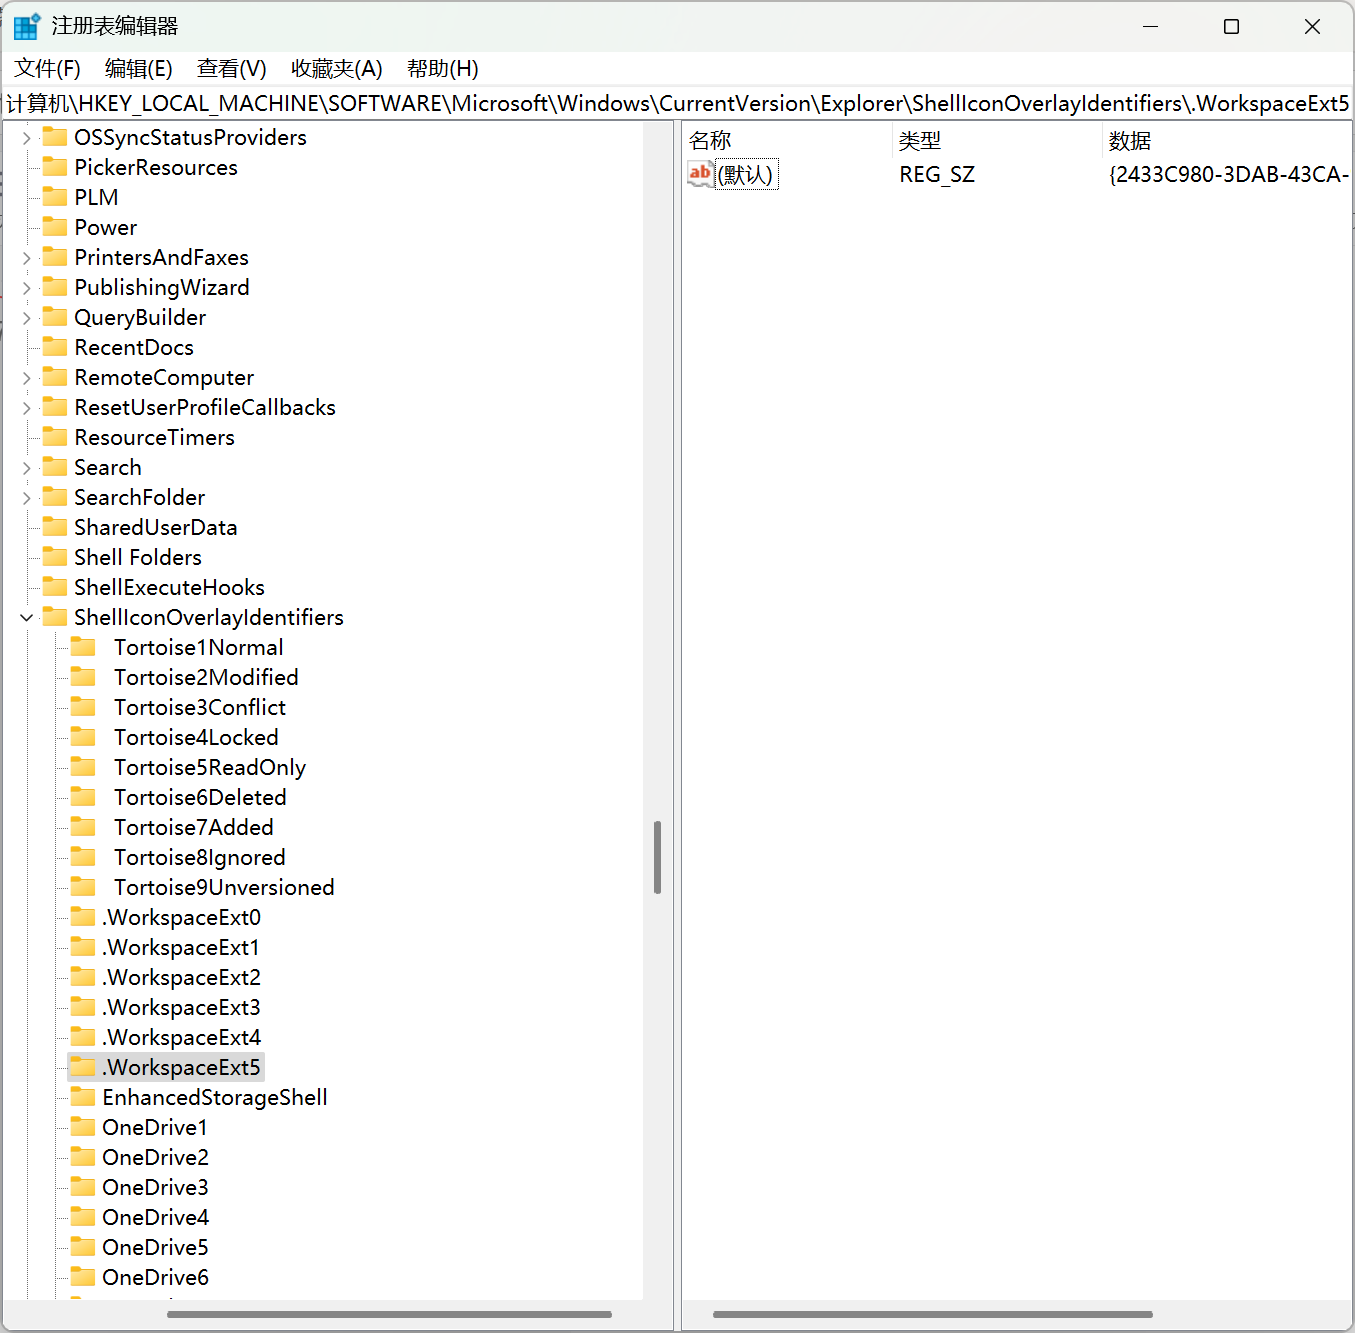Click the registry path address bar
This screenshot has height=1333, width=1355.
(677, 103)
